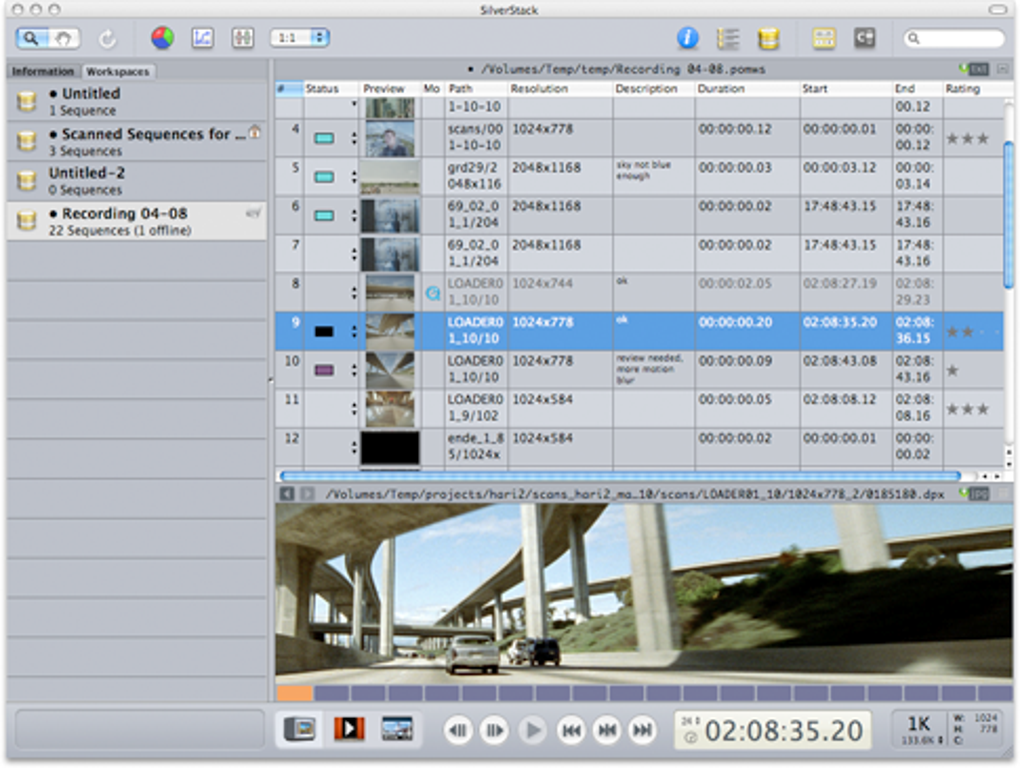1020x768 pixels.
Task: Switch to the Workspaces tab
Action: tap(116, 71)
